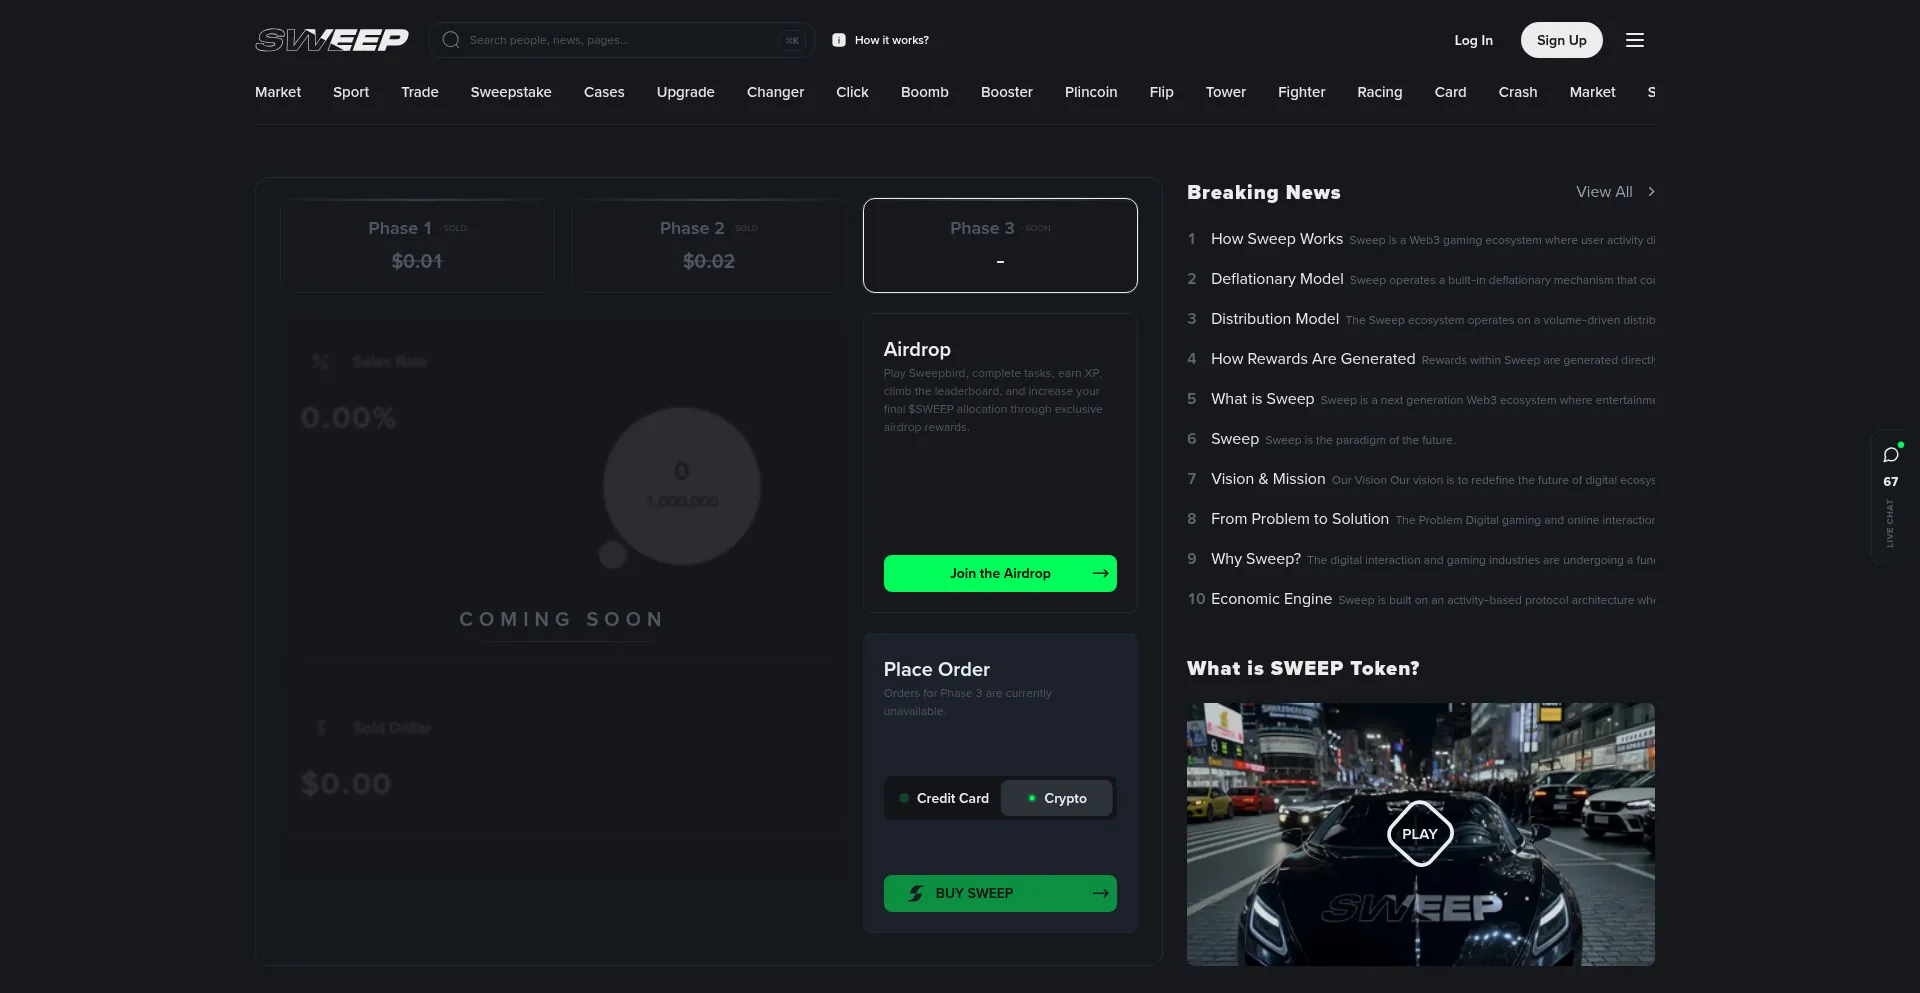Screen dimensions: 1920x993
Task: Open the Flip game
Action: click(1162, 92)
